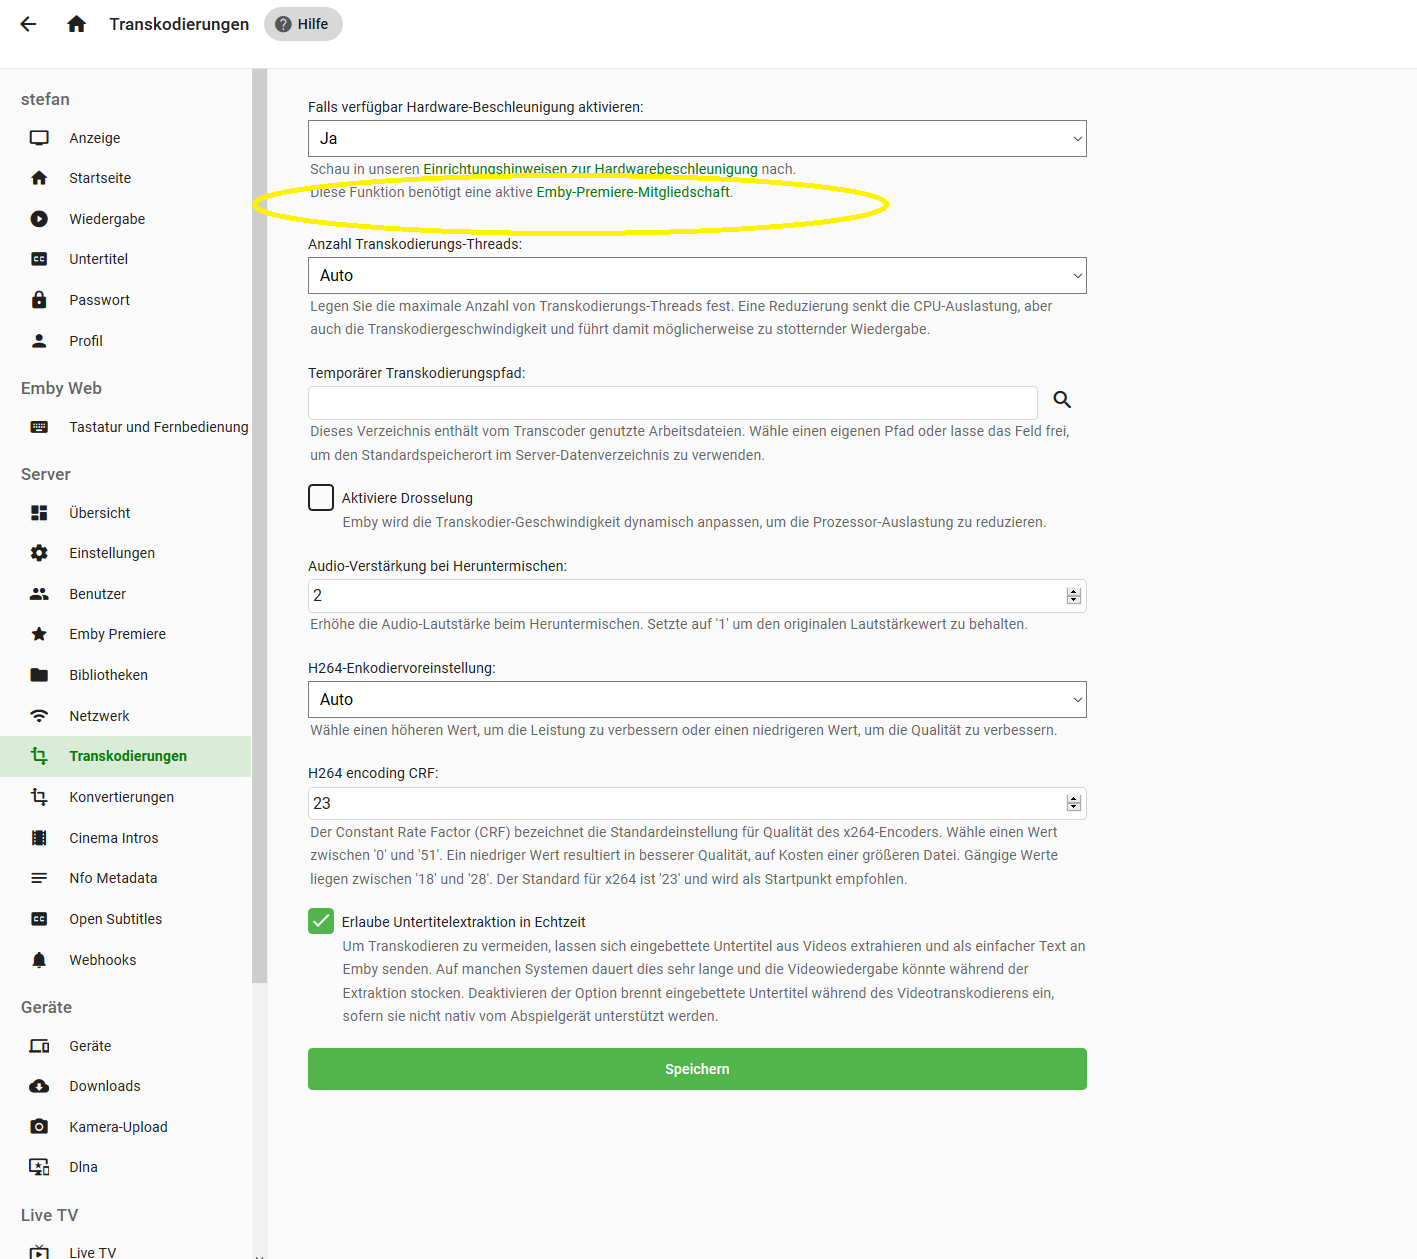Open the Transkodierungen menu item

[126, 756]
